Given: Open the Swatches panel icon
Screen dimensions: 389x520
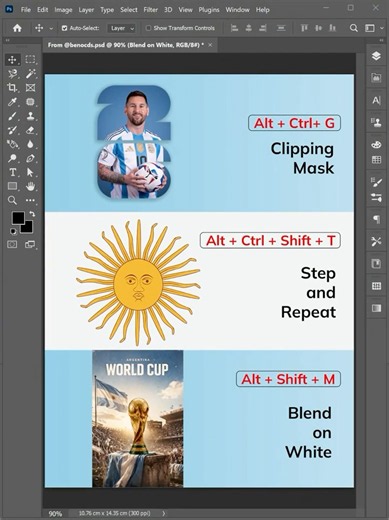Looking at the screenshot, I should pos(376,160).
